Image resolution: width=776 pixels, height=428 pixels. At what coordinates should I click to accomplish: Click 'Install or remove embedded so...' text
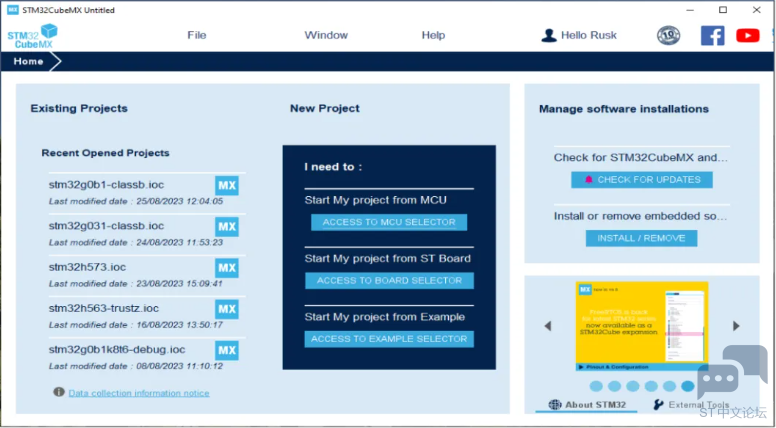[641, 216]
